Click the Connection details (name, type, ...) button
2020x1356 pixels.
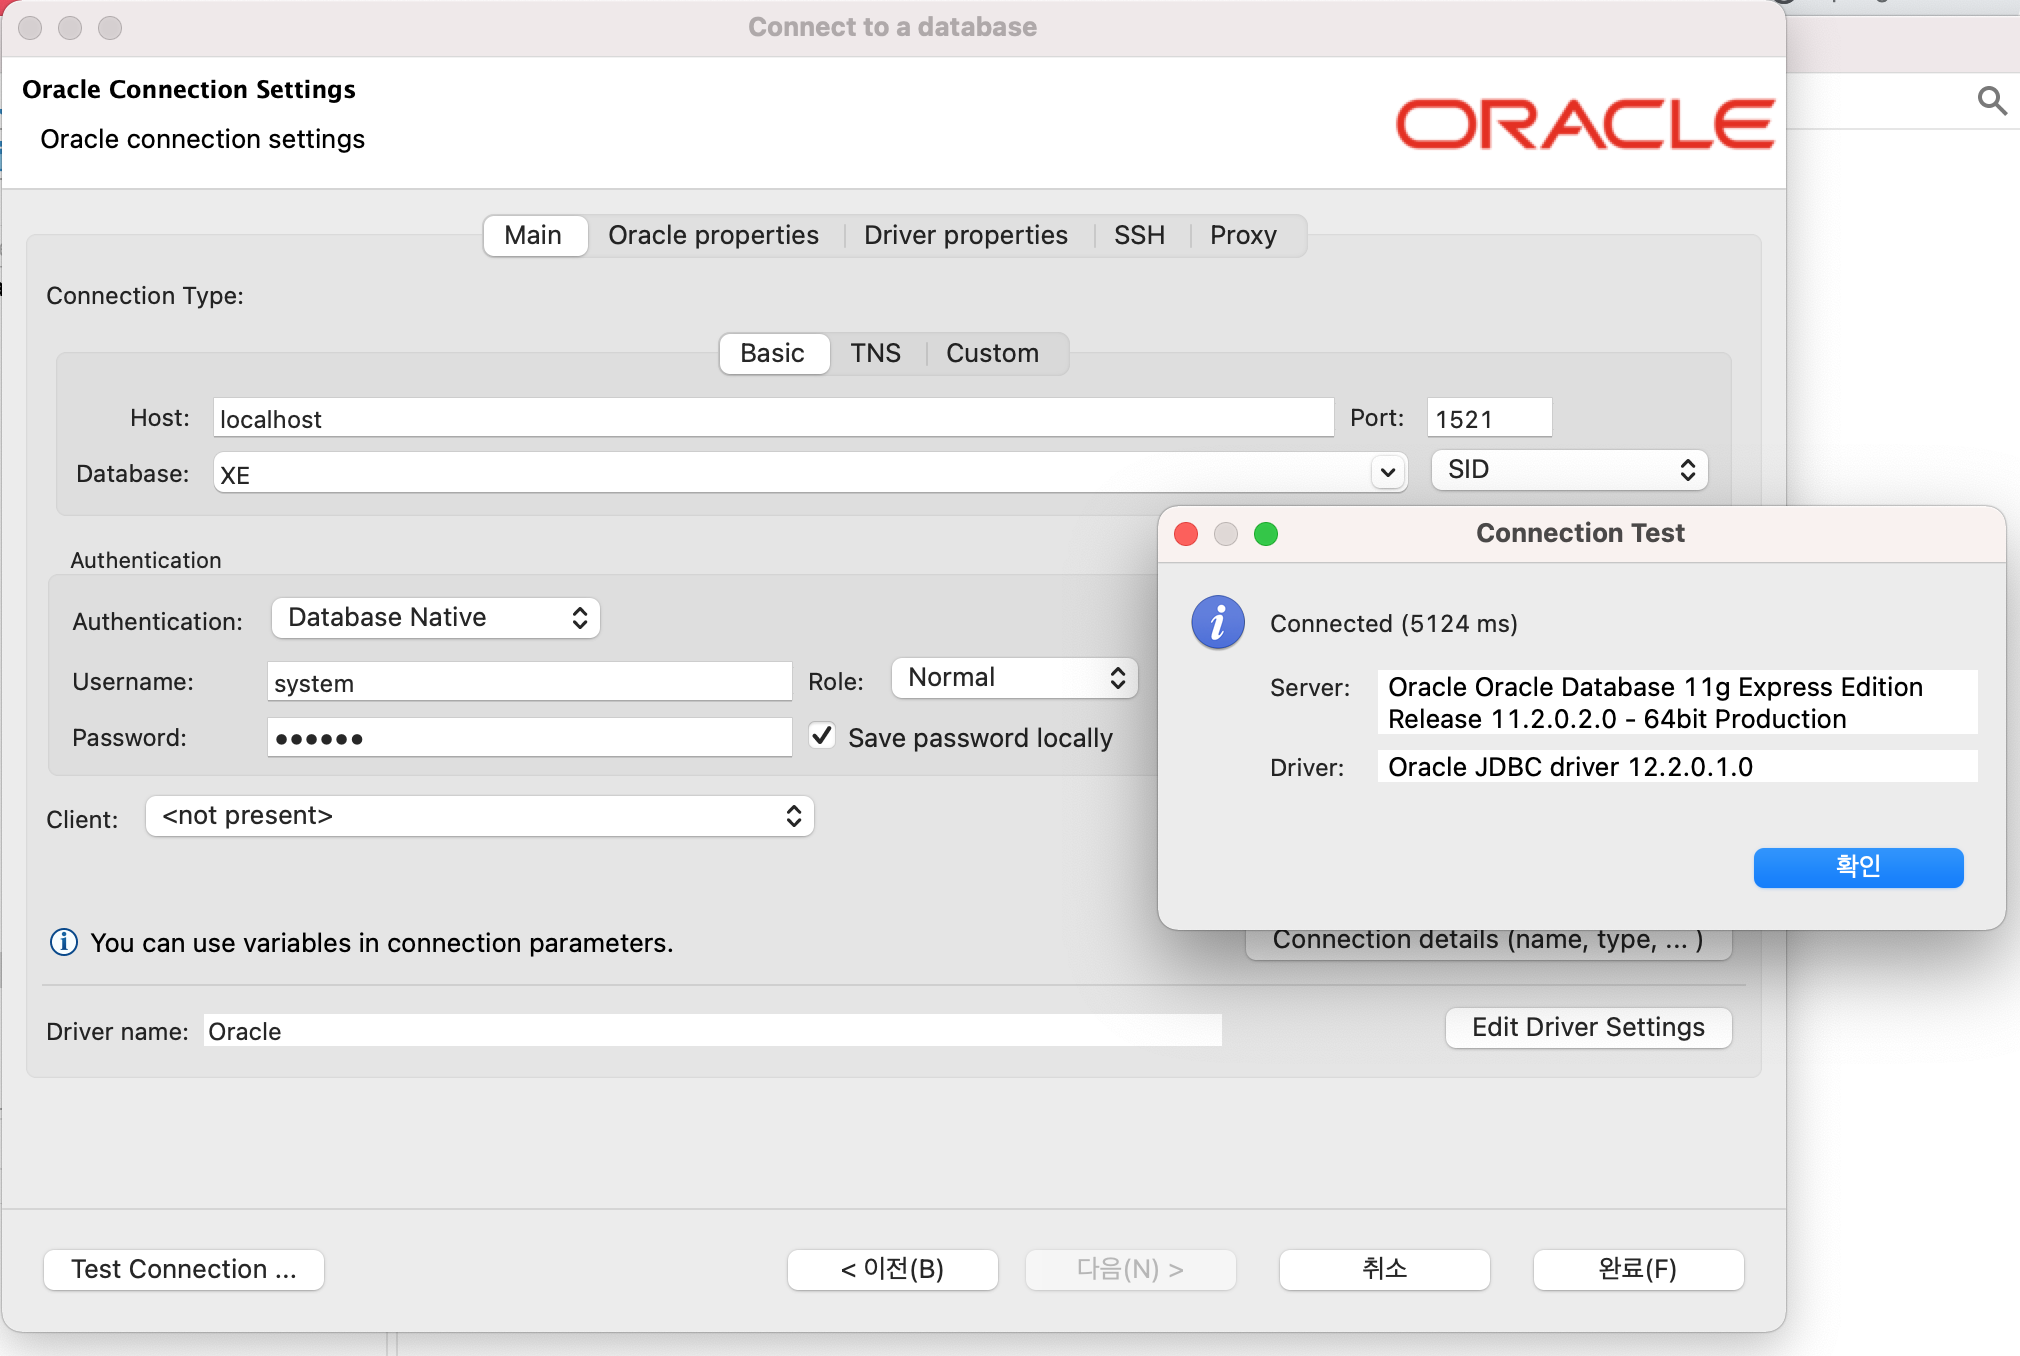(1488, 944)
